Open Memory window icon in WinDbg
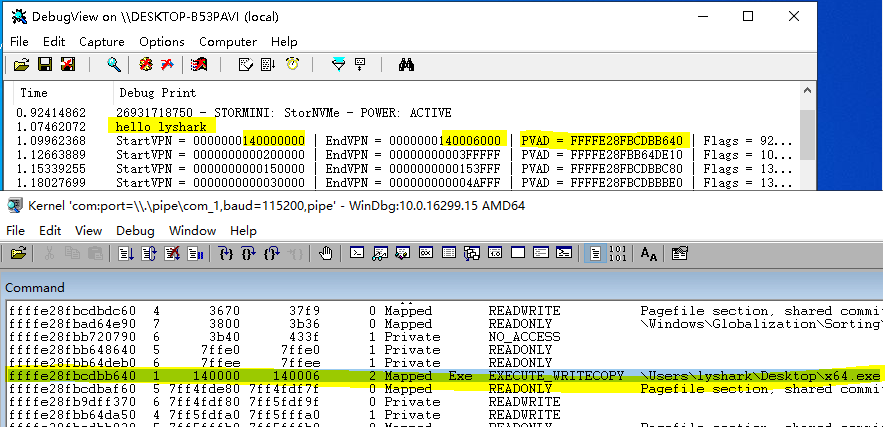This screenshot has height=427, width=885. click(449, 253)
